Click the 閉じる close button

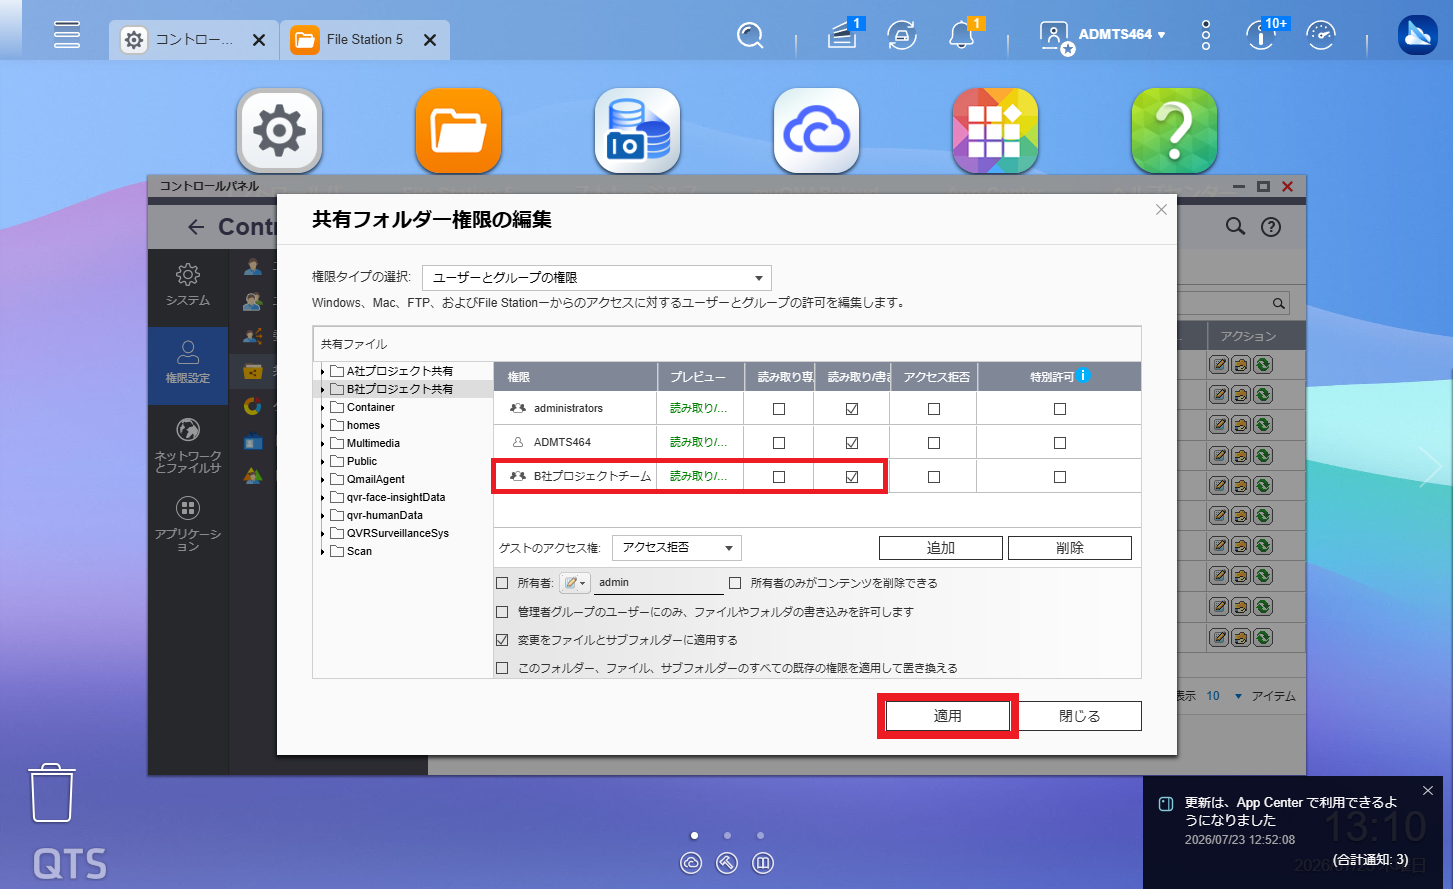(x=1080, y=716)
